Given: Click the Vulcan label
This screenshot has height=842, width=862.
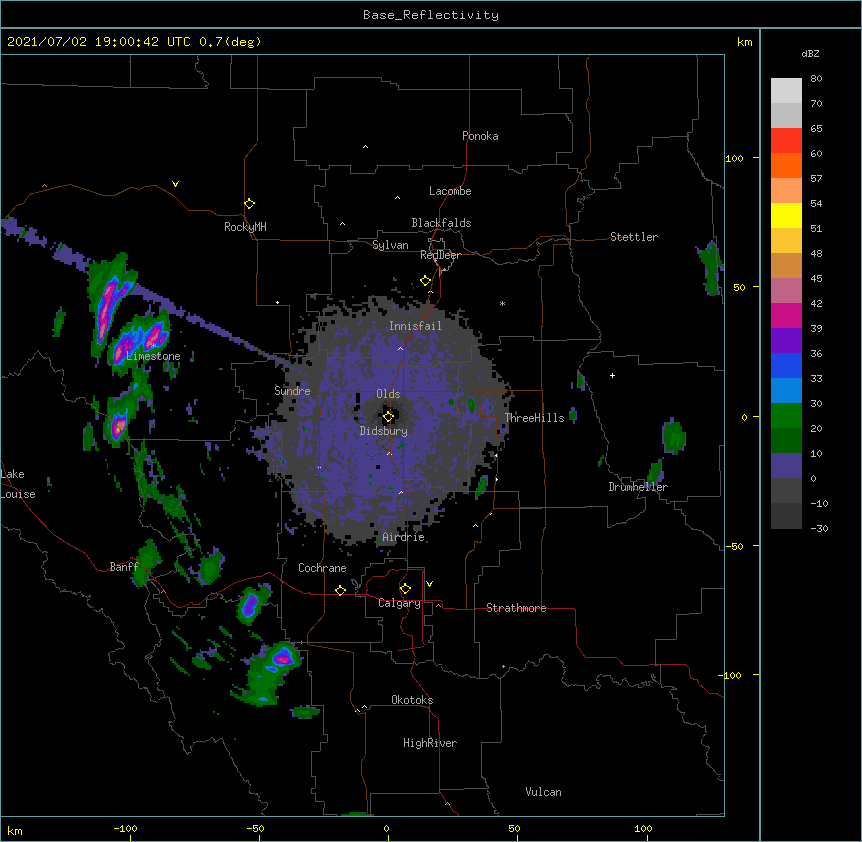Looking at the screenshot, I should point(543,792).
